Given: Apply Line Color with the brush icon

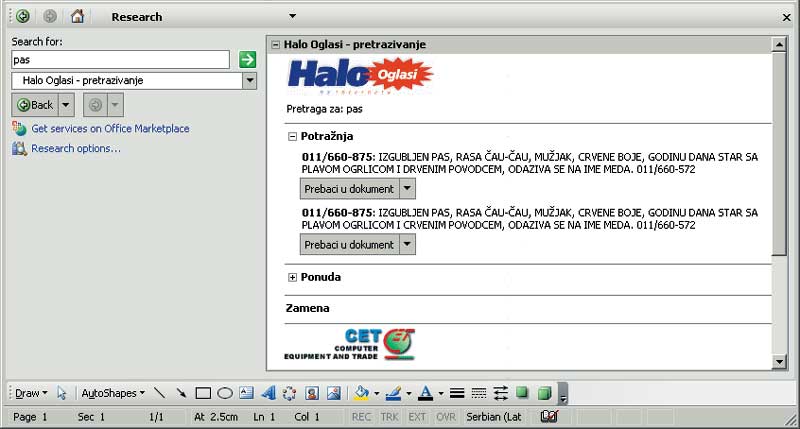Looking at the screenshot, I should pos(393,393).
